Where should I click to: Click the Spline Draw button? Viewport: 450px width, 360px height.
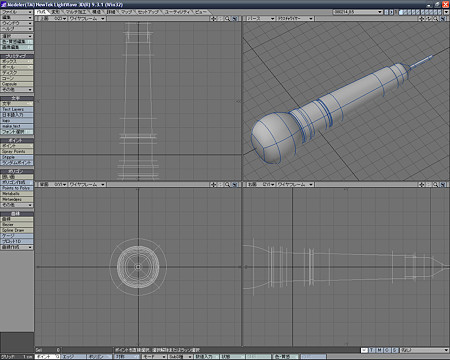[17, 230]
